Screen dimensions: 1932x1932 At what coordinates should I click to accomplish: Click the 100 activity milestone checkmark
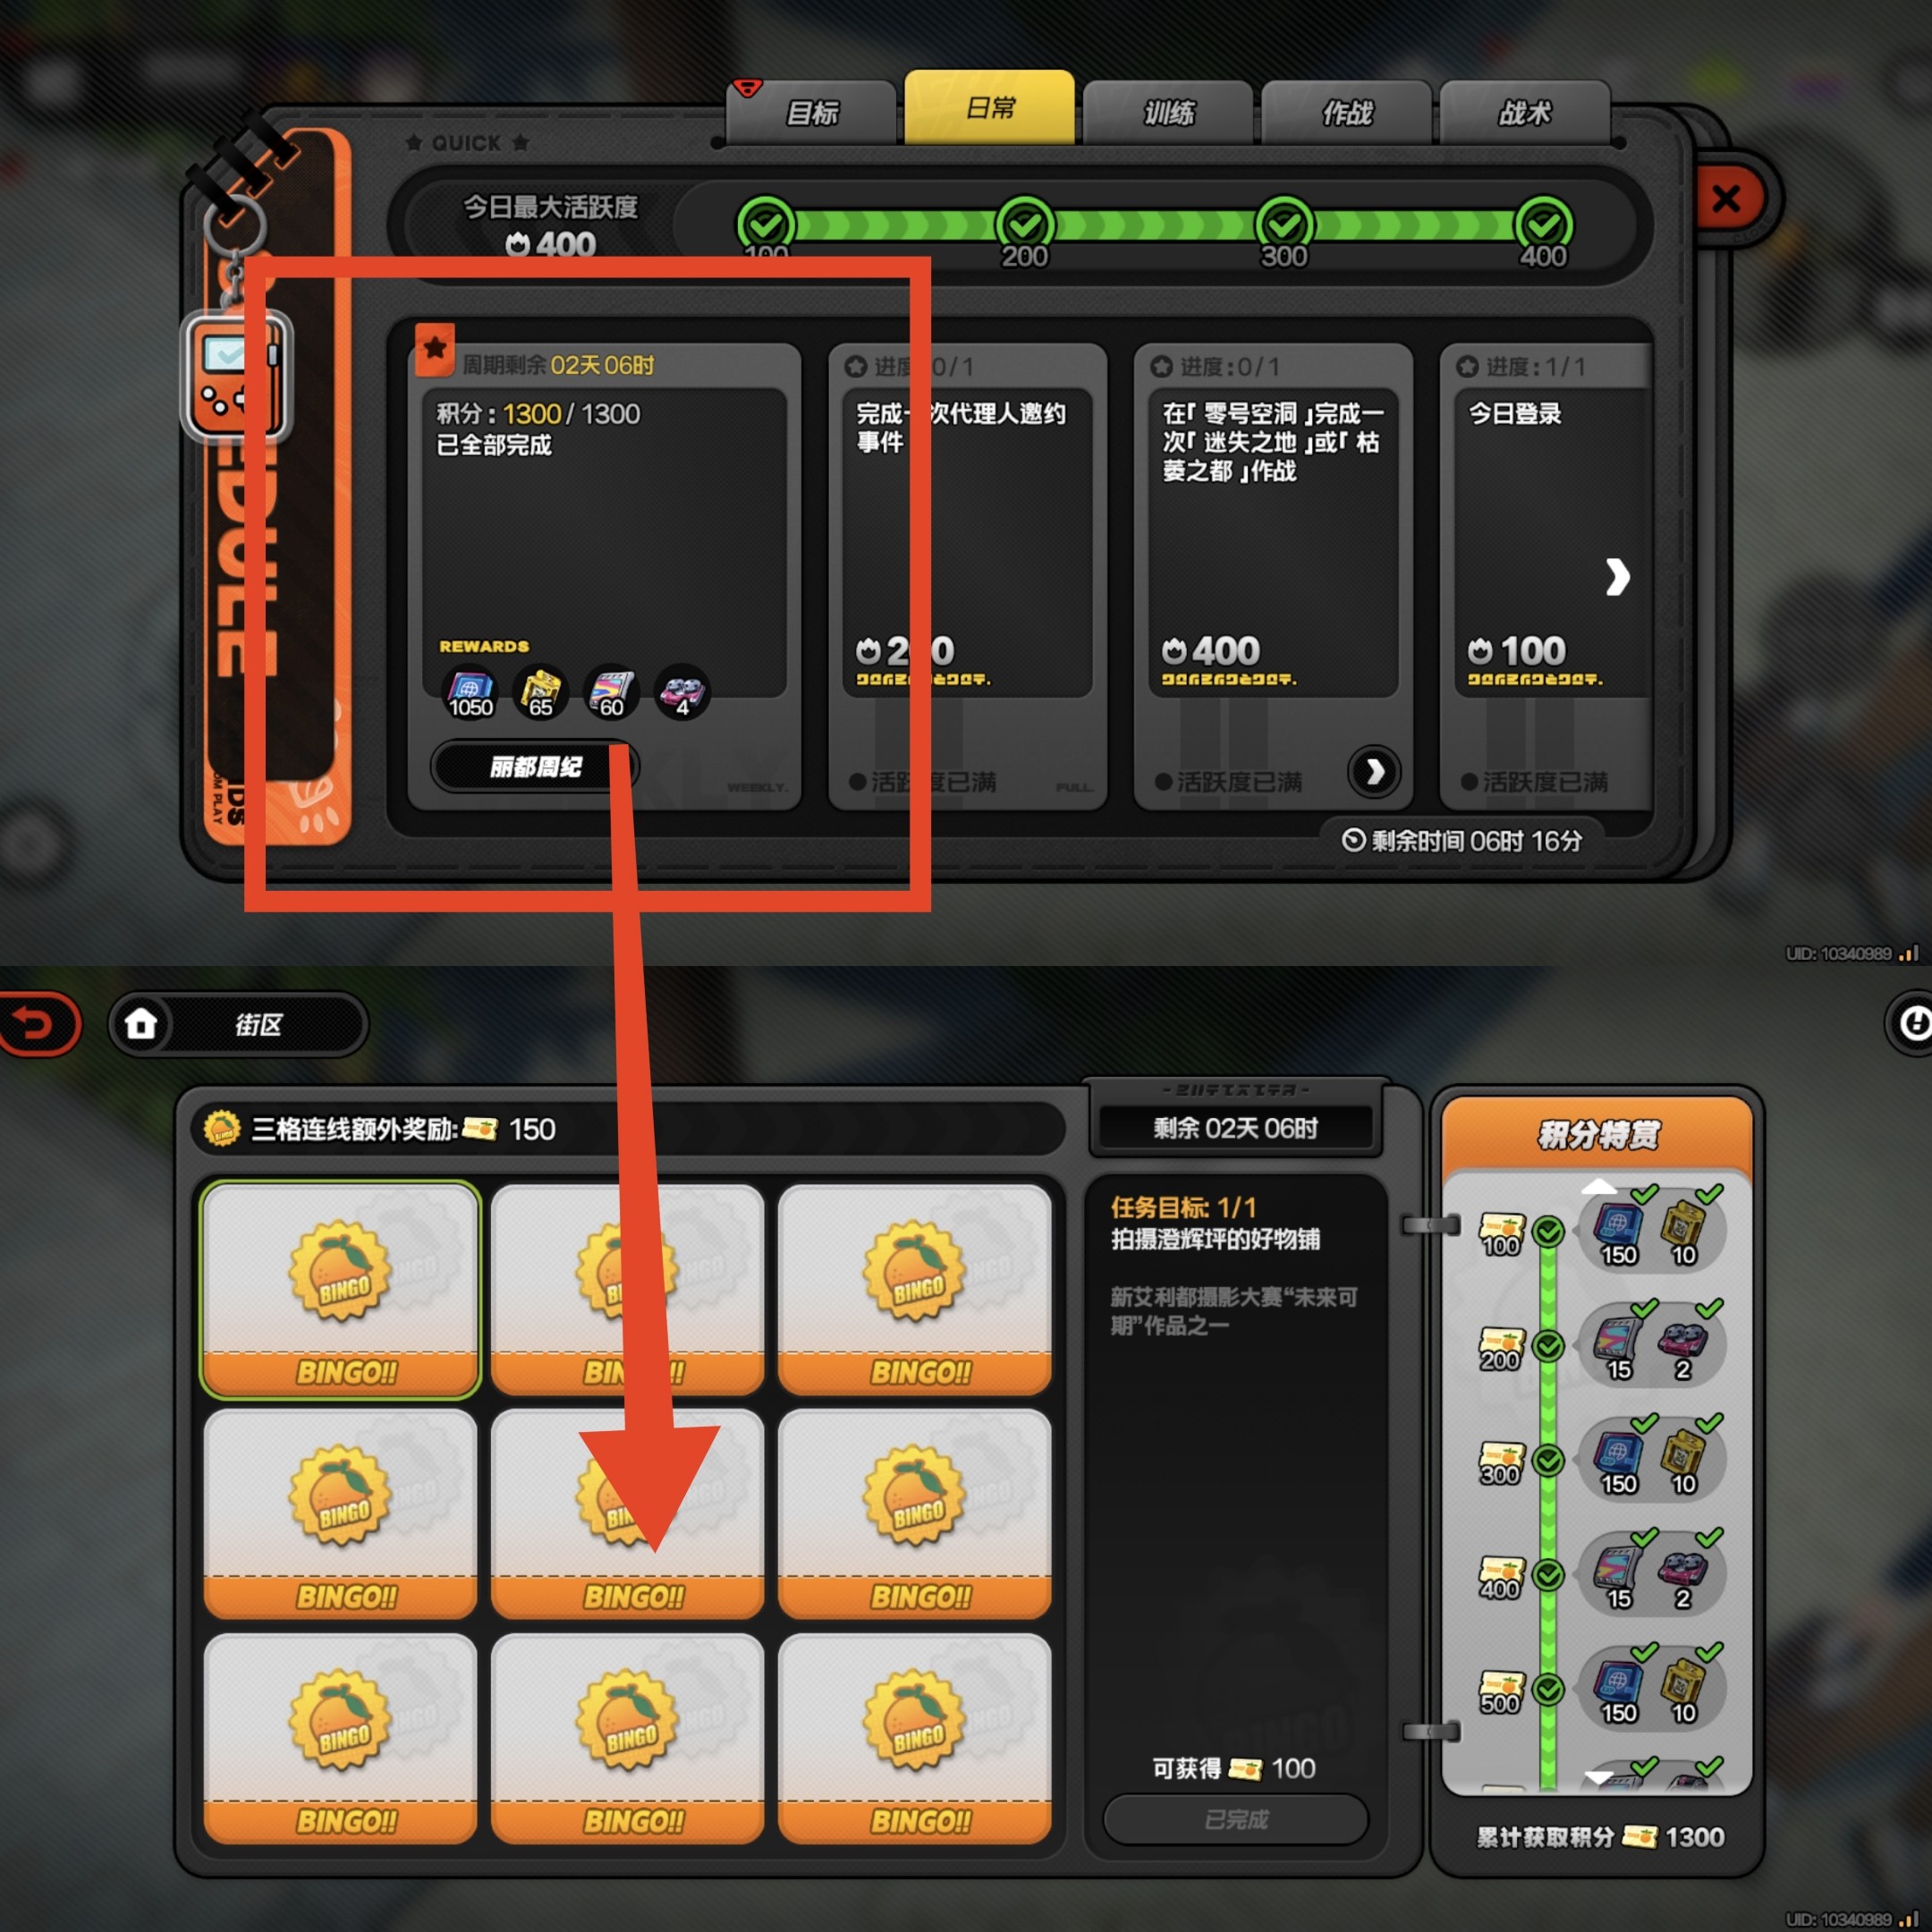[766, 224]
